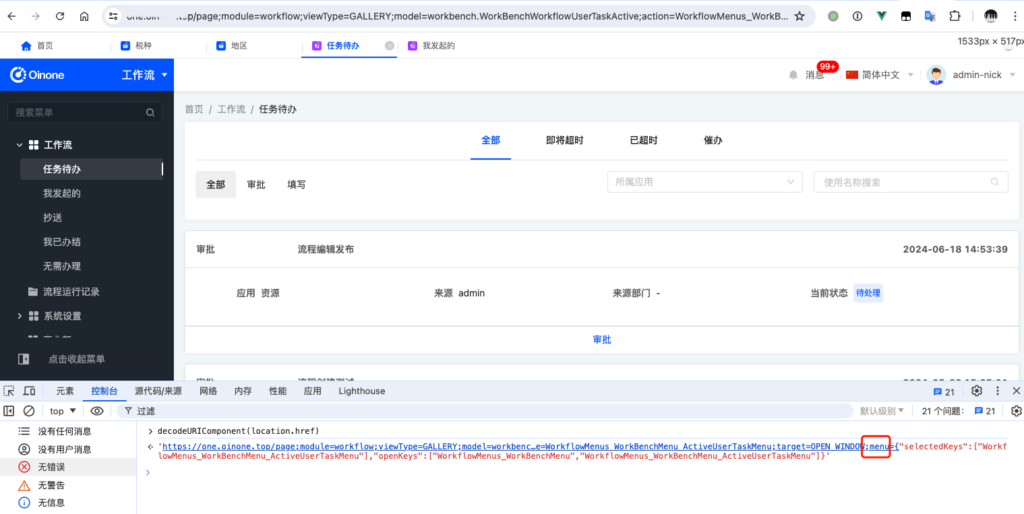Open the Vue devtools extension icon
The height and width of the screenshot is (514, 1024).
(x=882, y=16)
